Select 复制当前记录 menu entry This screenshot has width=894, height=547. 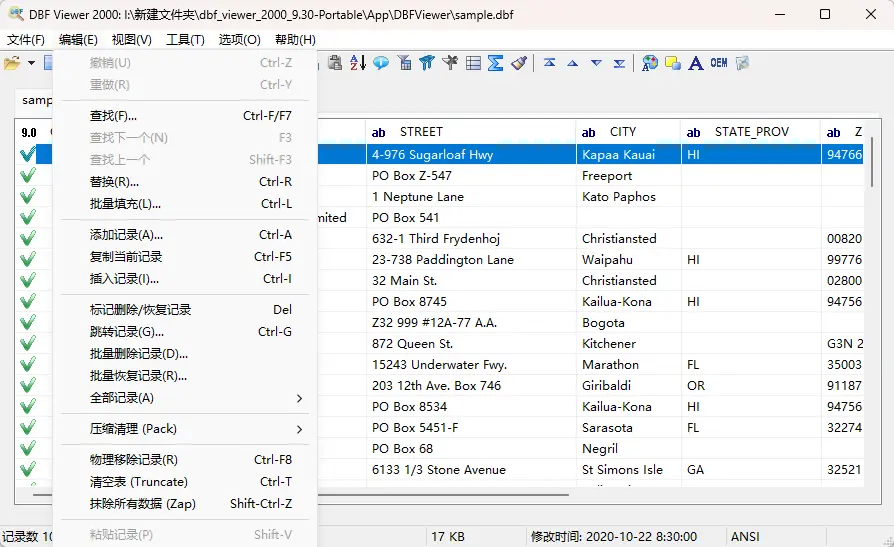click(x=185, y=257)
